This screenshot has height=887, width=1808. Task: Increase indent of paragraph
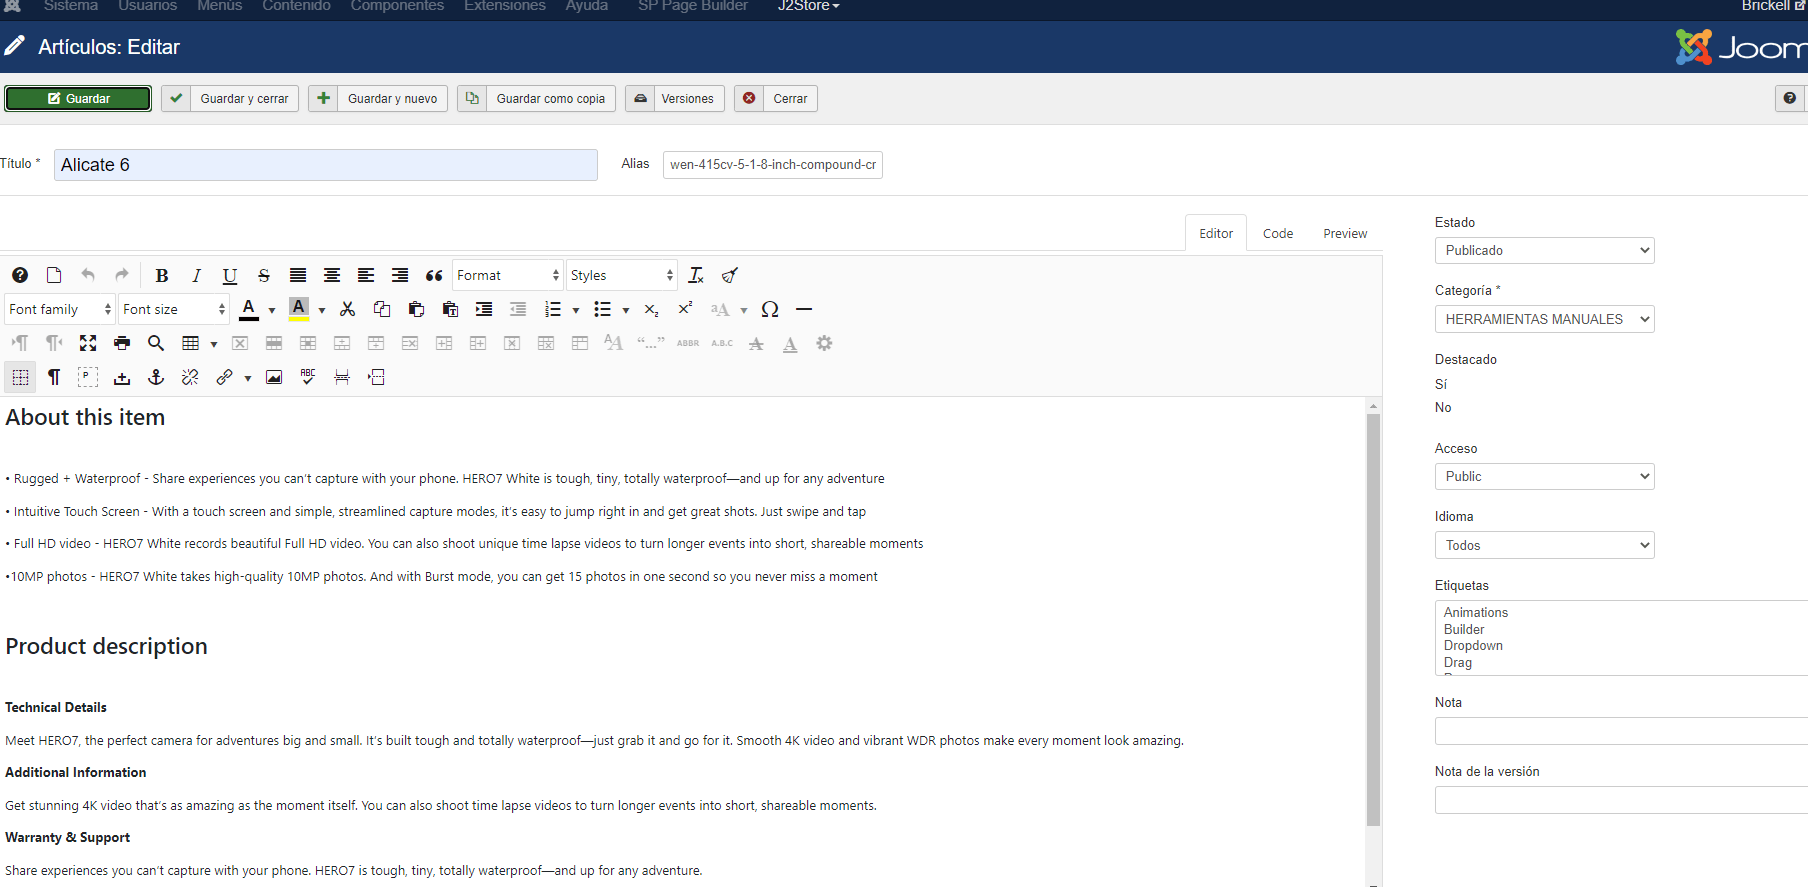[x=484, y=309]
